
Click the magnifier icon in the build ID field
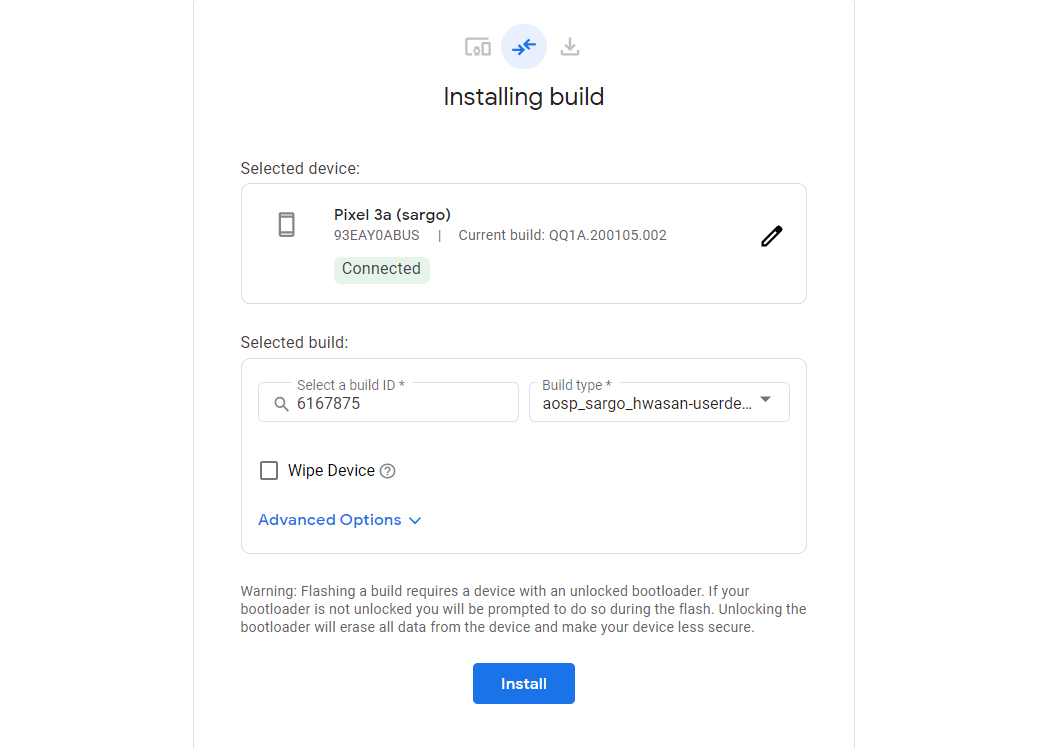click(x=281, y=404)
